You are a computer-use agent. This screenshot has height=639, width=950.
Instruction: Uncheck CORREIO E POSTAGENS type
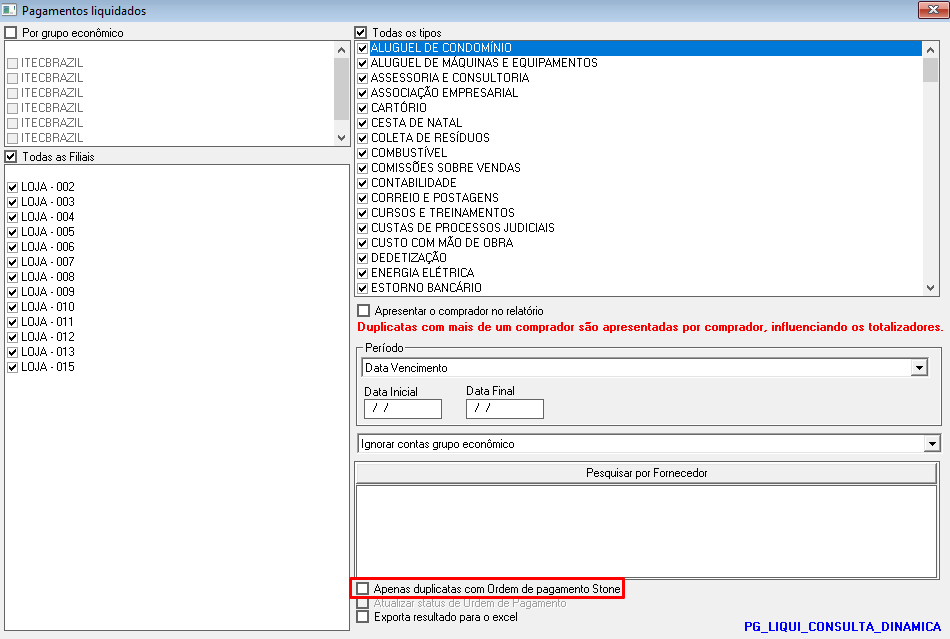pos(363,198)
